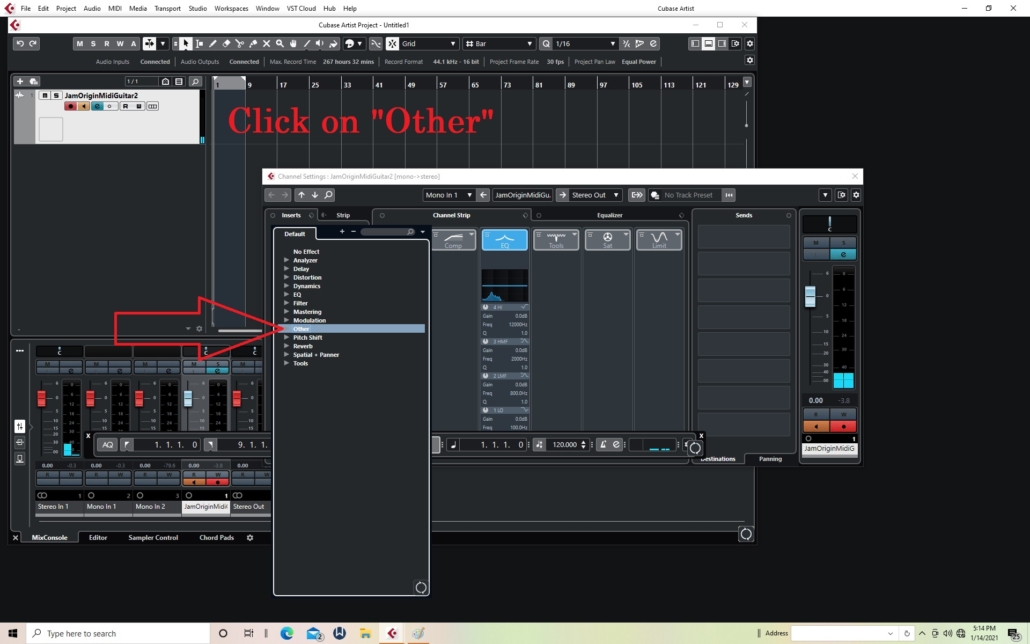Go to previous channel up arrow
Screen dimensions: 1030x644
coord(301,195)
